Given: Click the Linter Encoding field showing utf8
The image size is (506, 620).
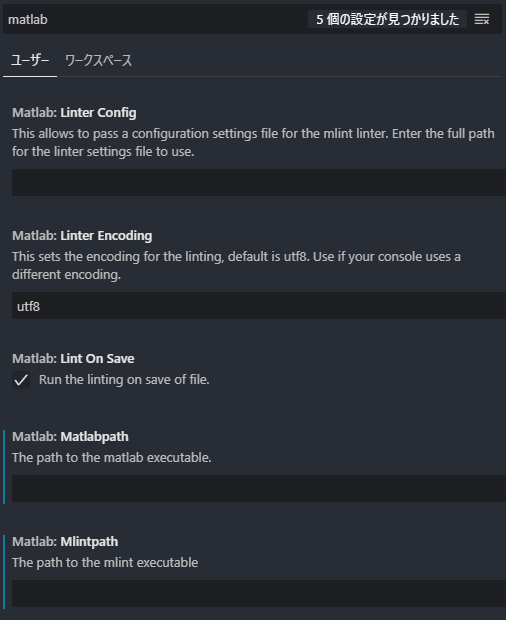Looking at the screenshot, I should (259, 306).
